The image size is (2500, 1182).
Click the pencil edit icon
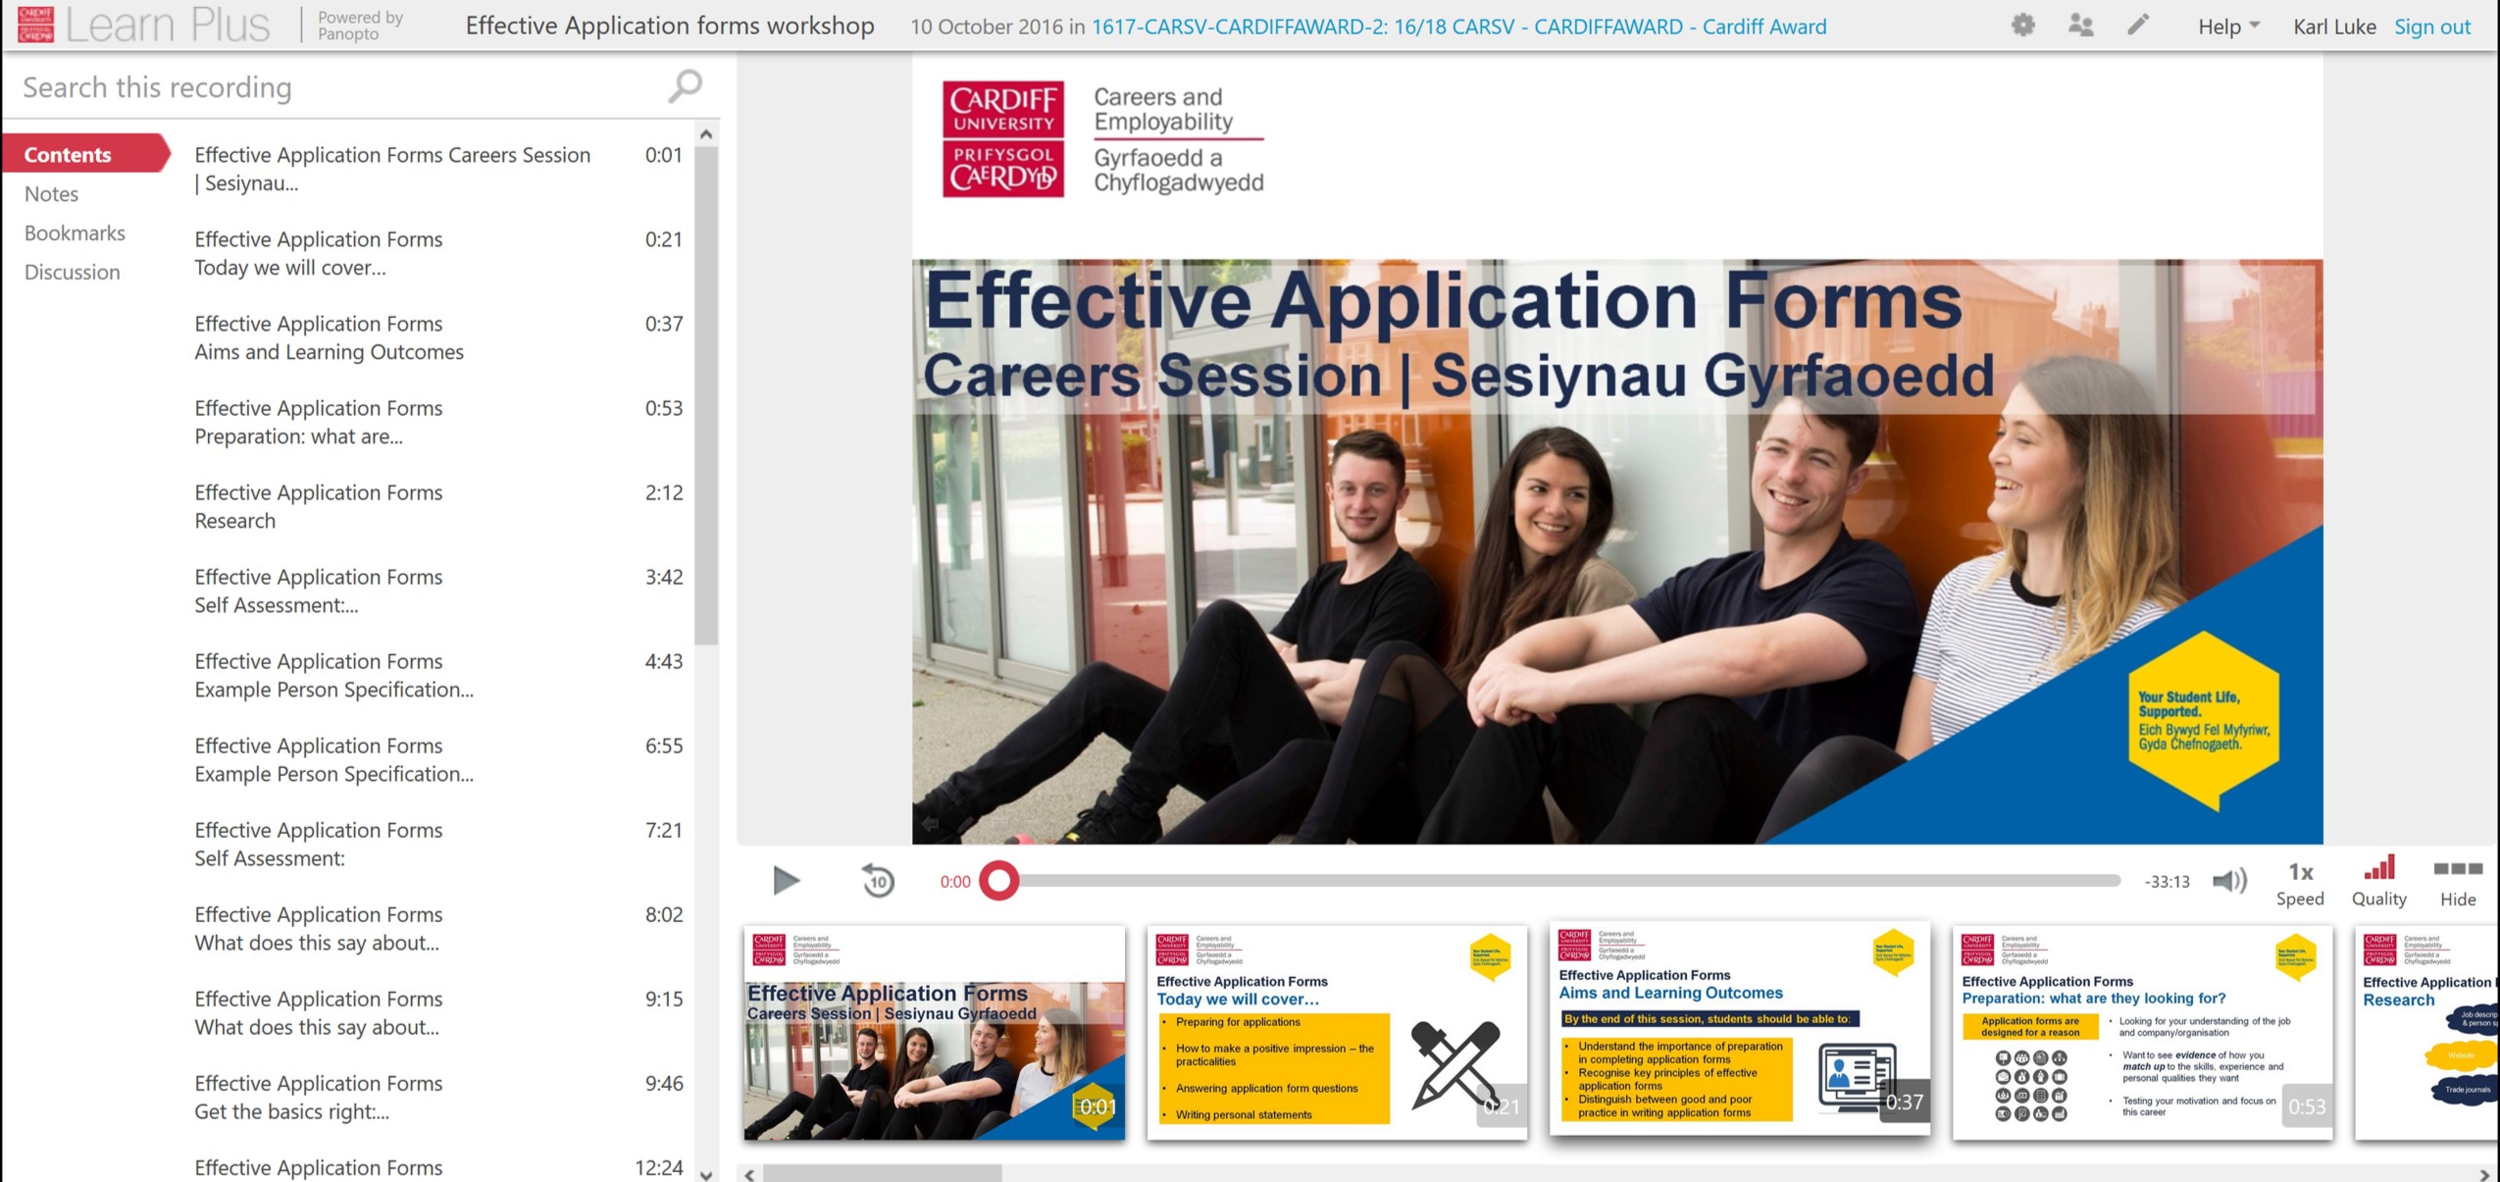coord(2137,25)
